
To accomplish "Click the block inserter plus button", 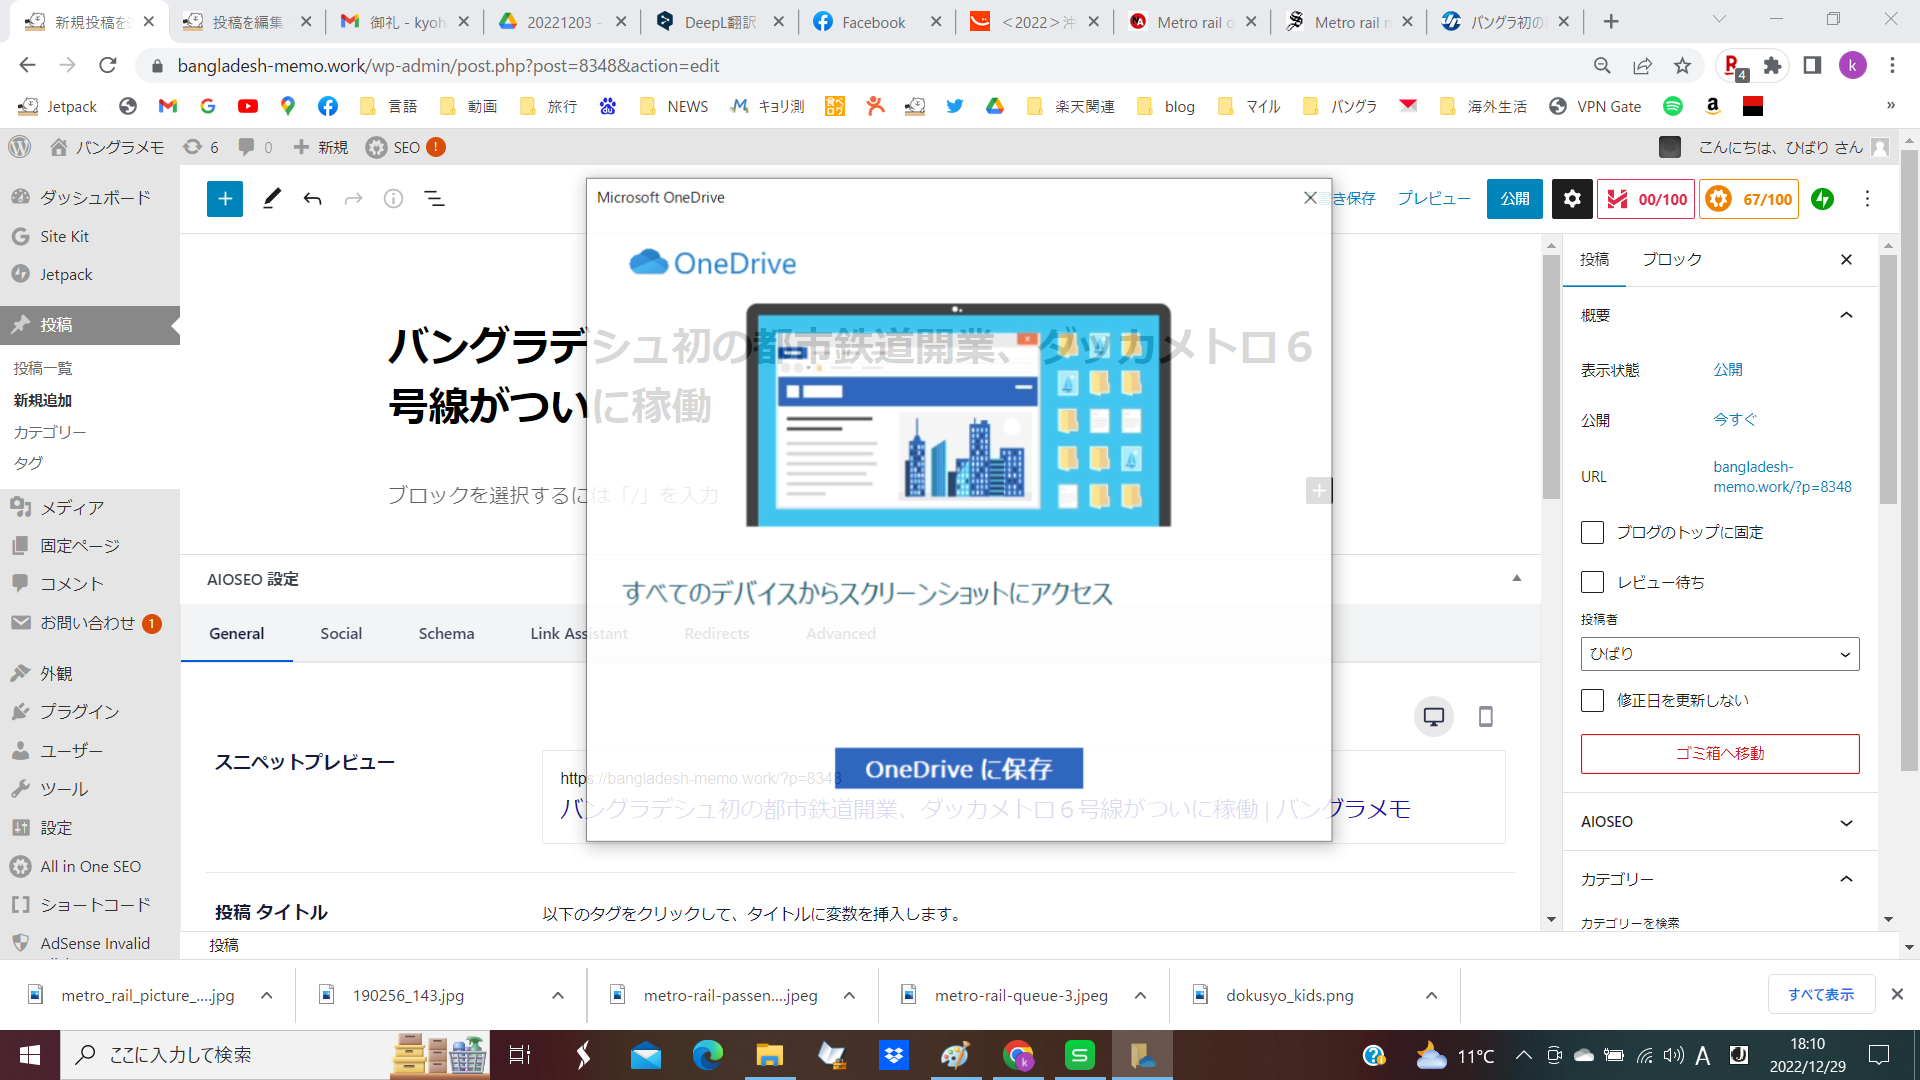I will [225, 199].
